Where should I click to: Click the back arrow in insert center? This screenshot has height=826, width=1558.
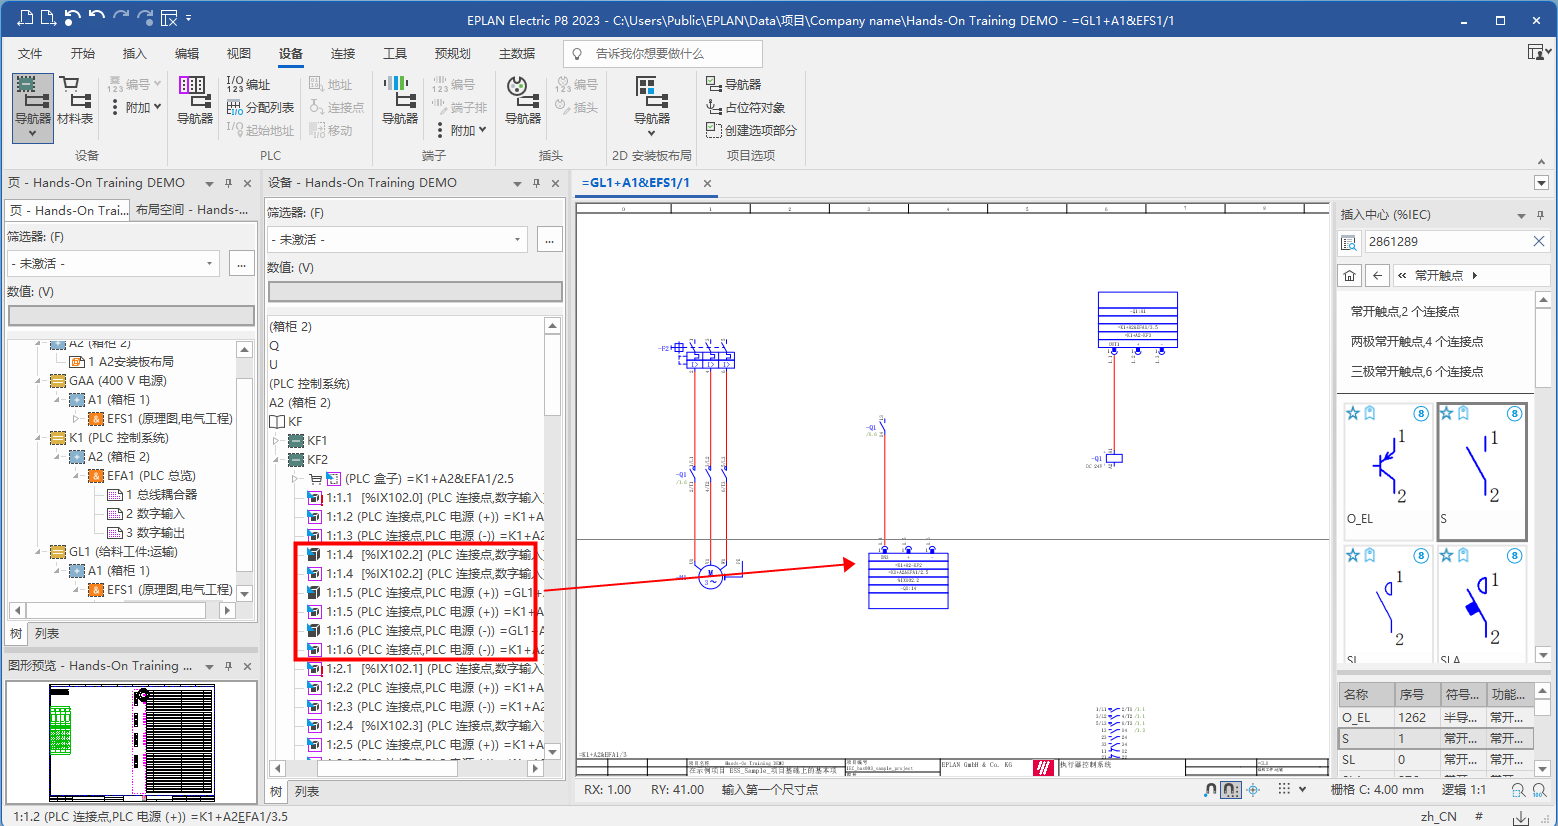pos(1378,275)
